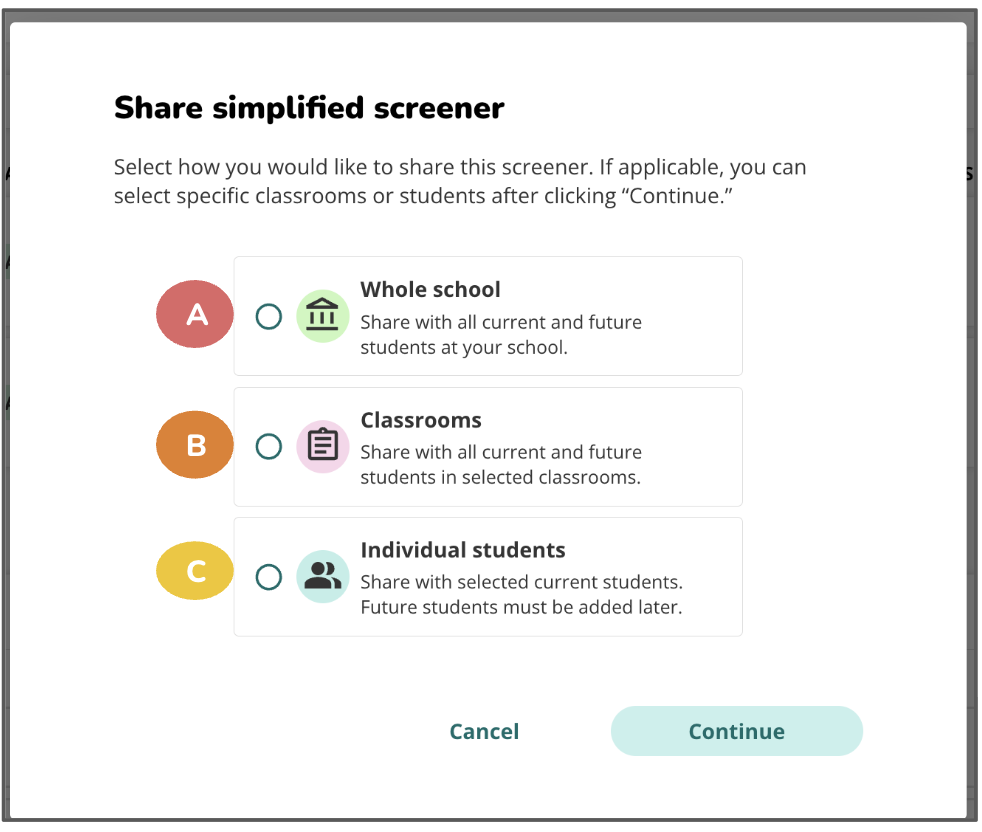Click the instruction paragraph under the heading
Viewport: 982px width, 832px height.
pyautogui.click(x=460, y=181)
